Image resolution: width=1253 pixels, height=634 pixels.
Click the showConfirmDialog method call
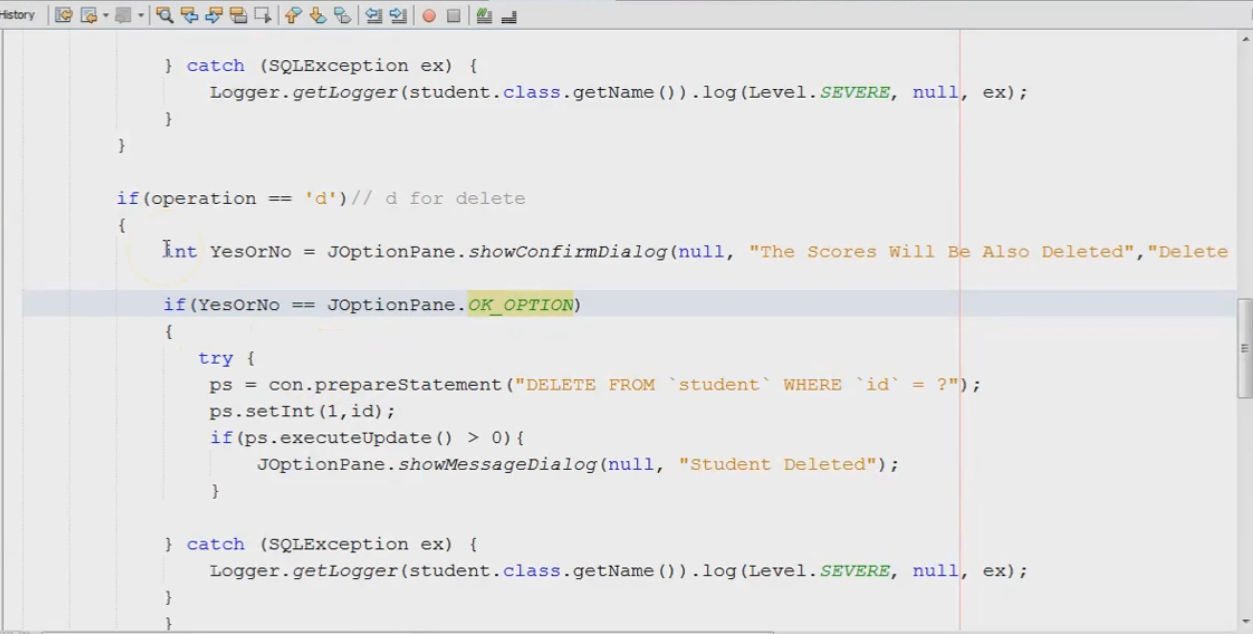568,252
